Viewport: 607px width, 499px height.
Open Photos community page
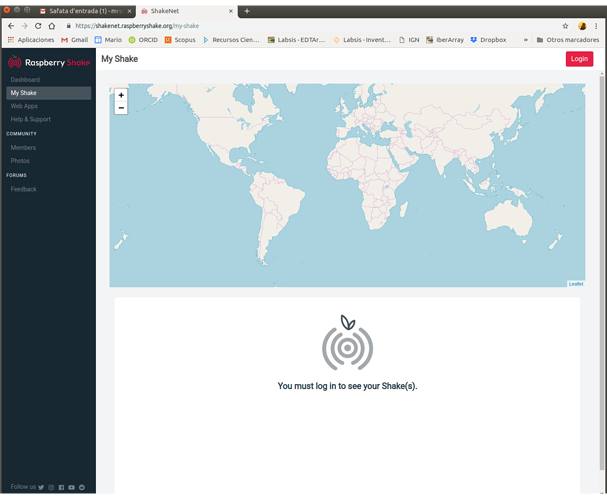[20, 161]
